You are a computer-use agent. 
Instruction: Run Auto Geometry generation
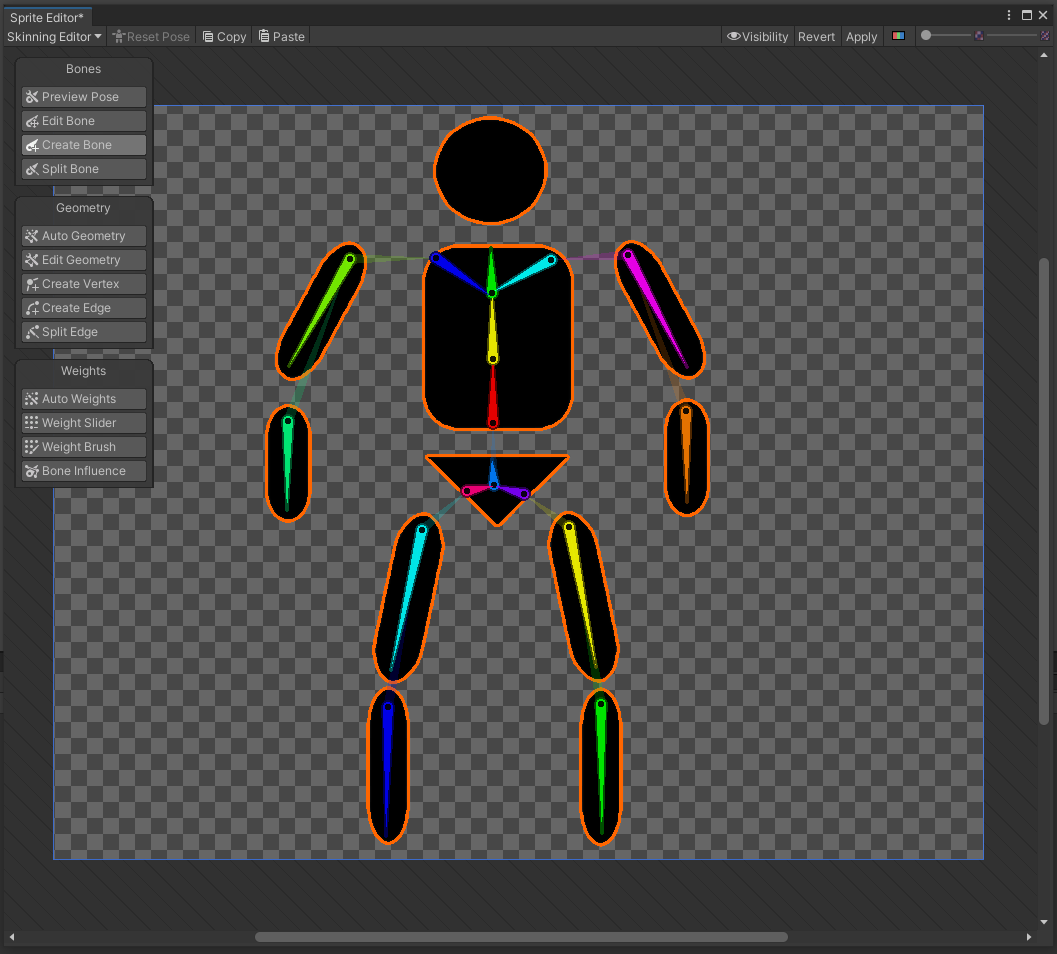[83, 235]
